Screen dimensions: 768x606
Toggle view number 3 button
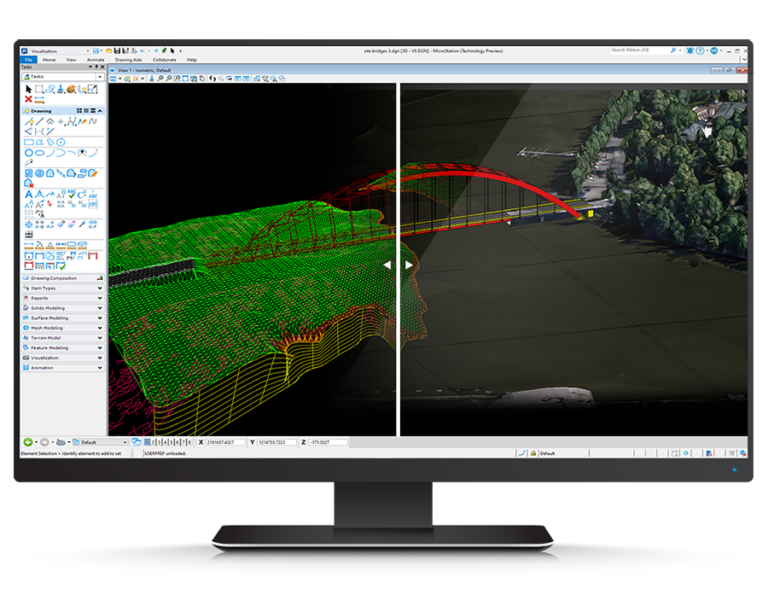click(159, 442)
